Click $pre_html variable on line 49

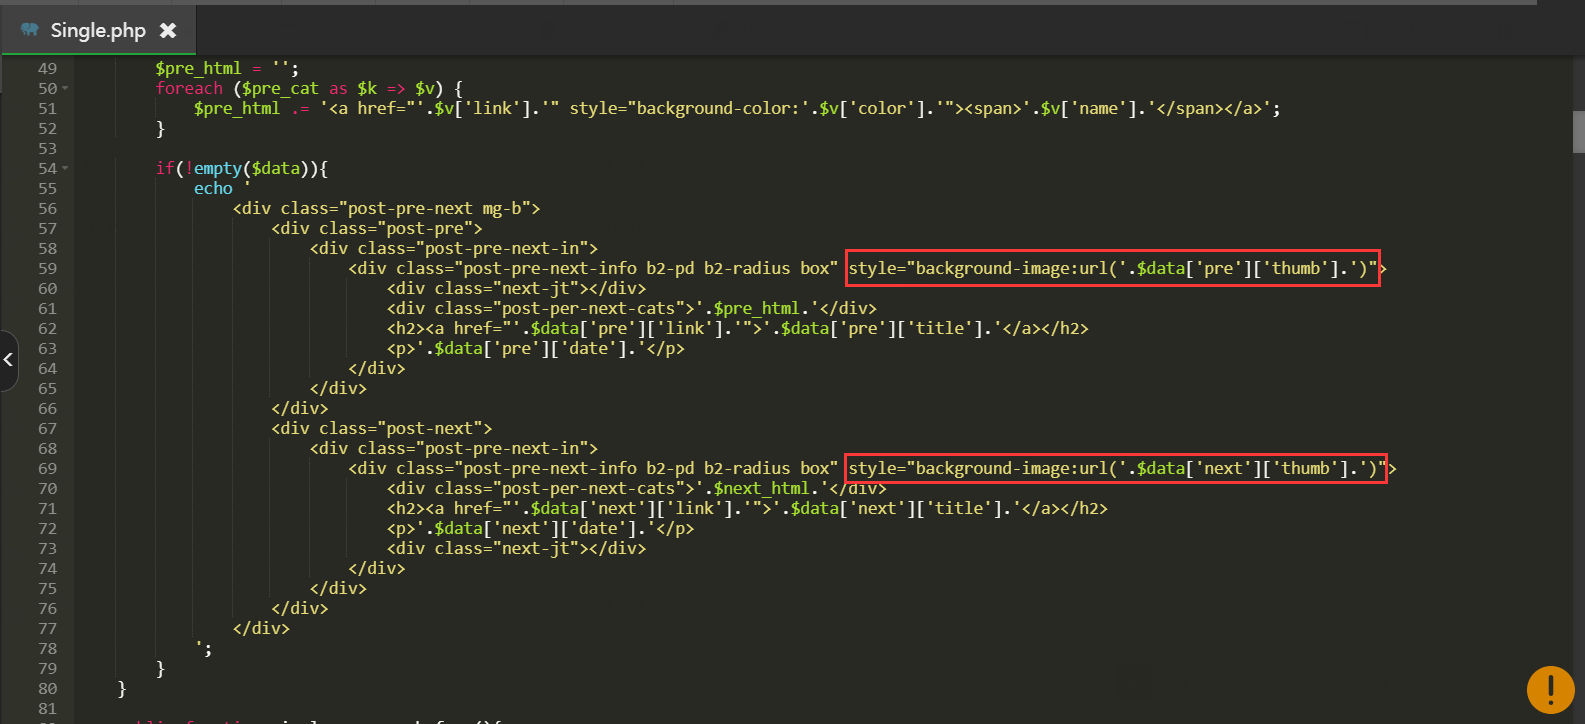coord(198,69)
